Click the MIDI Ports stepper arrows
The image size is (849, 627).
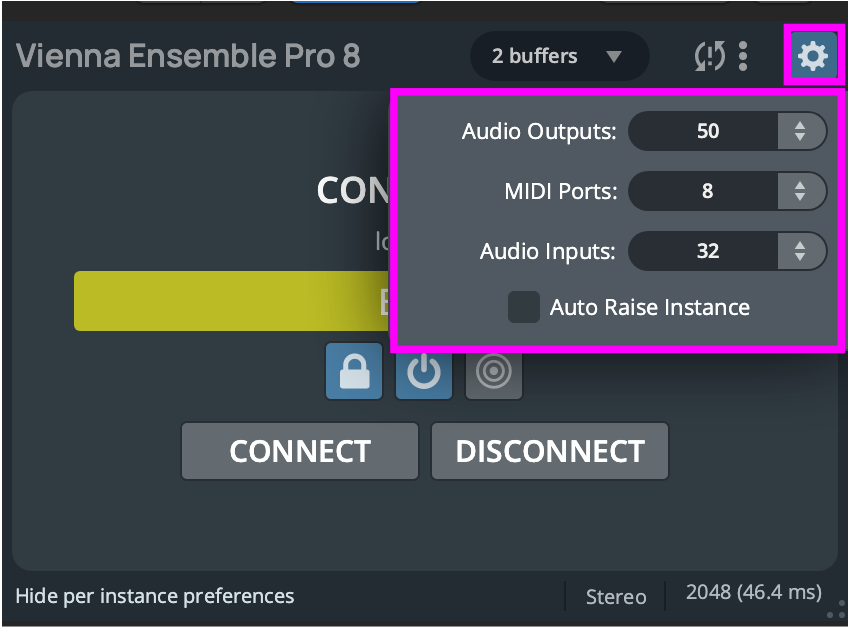[800, 191]
